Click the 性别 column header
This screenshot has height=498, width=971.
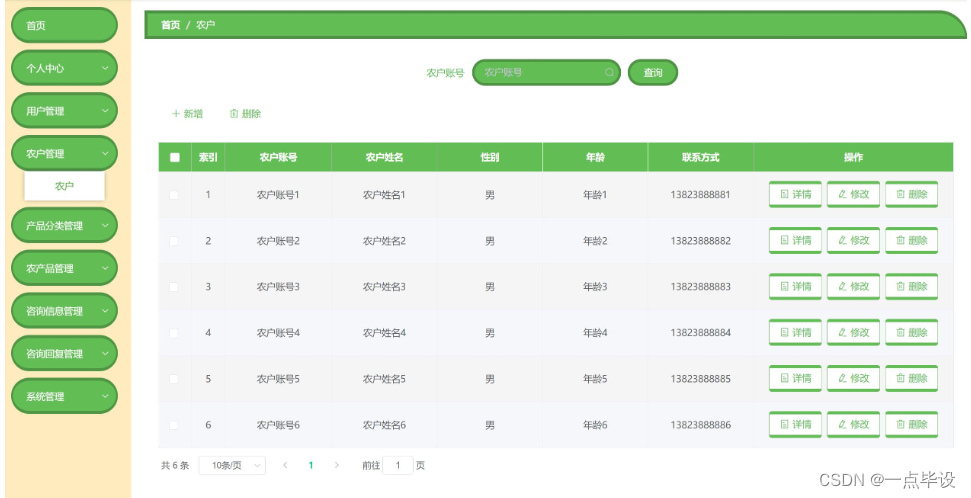point(490,157)
